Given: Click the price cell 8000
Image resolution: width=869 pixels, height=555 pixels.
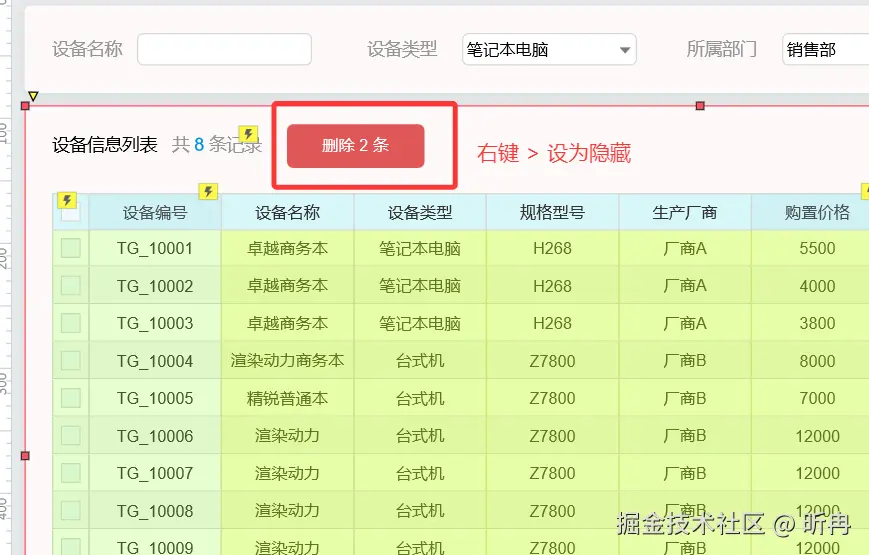Looking at the screenshot, I should 811,361.
